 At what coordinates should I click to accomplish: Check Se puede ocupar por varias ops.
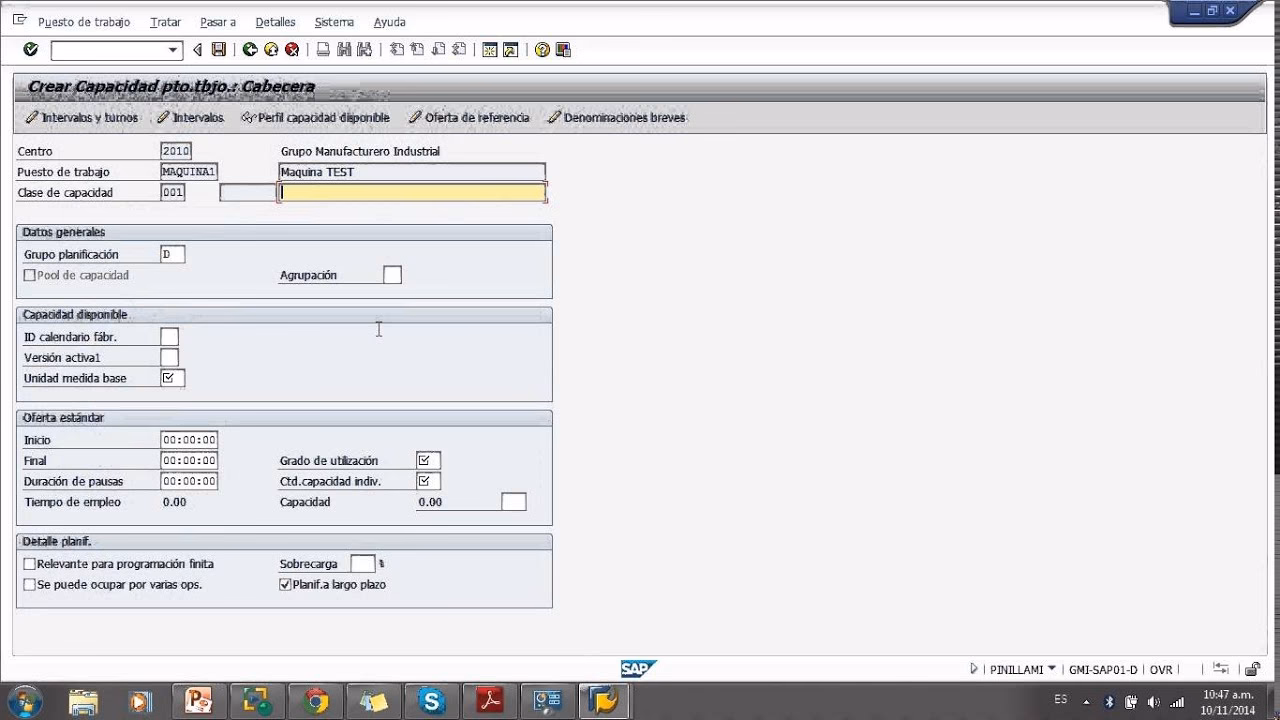point(29,584)
